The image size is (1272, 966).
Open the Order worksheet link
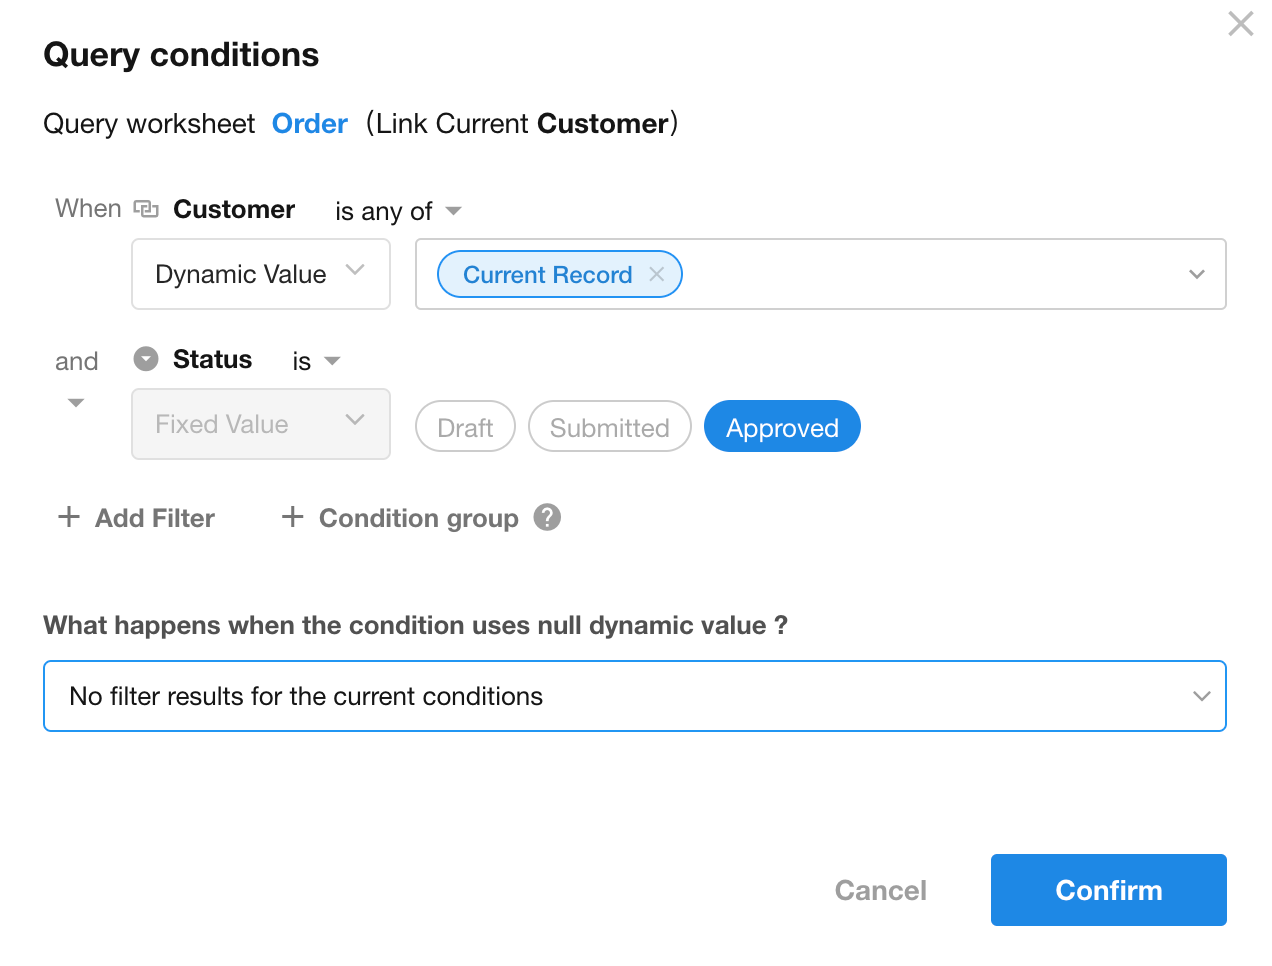(309, 124)
